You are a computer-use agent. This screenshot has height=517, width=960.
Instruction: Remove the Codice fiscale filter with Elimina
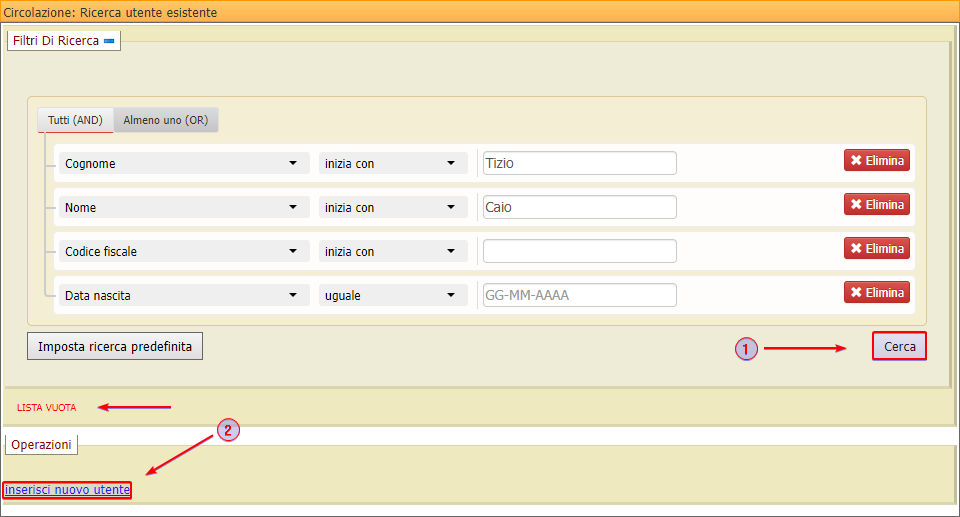tap(876, 248)
